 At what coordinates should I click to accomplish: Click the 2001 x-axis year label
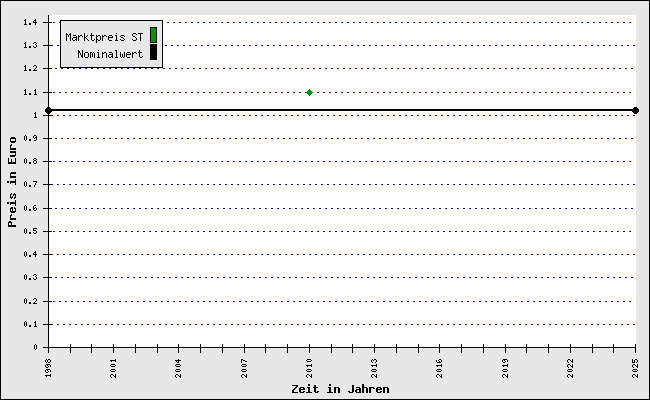pos(114,368)
